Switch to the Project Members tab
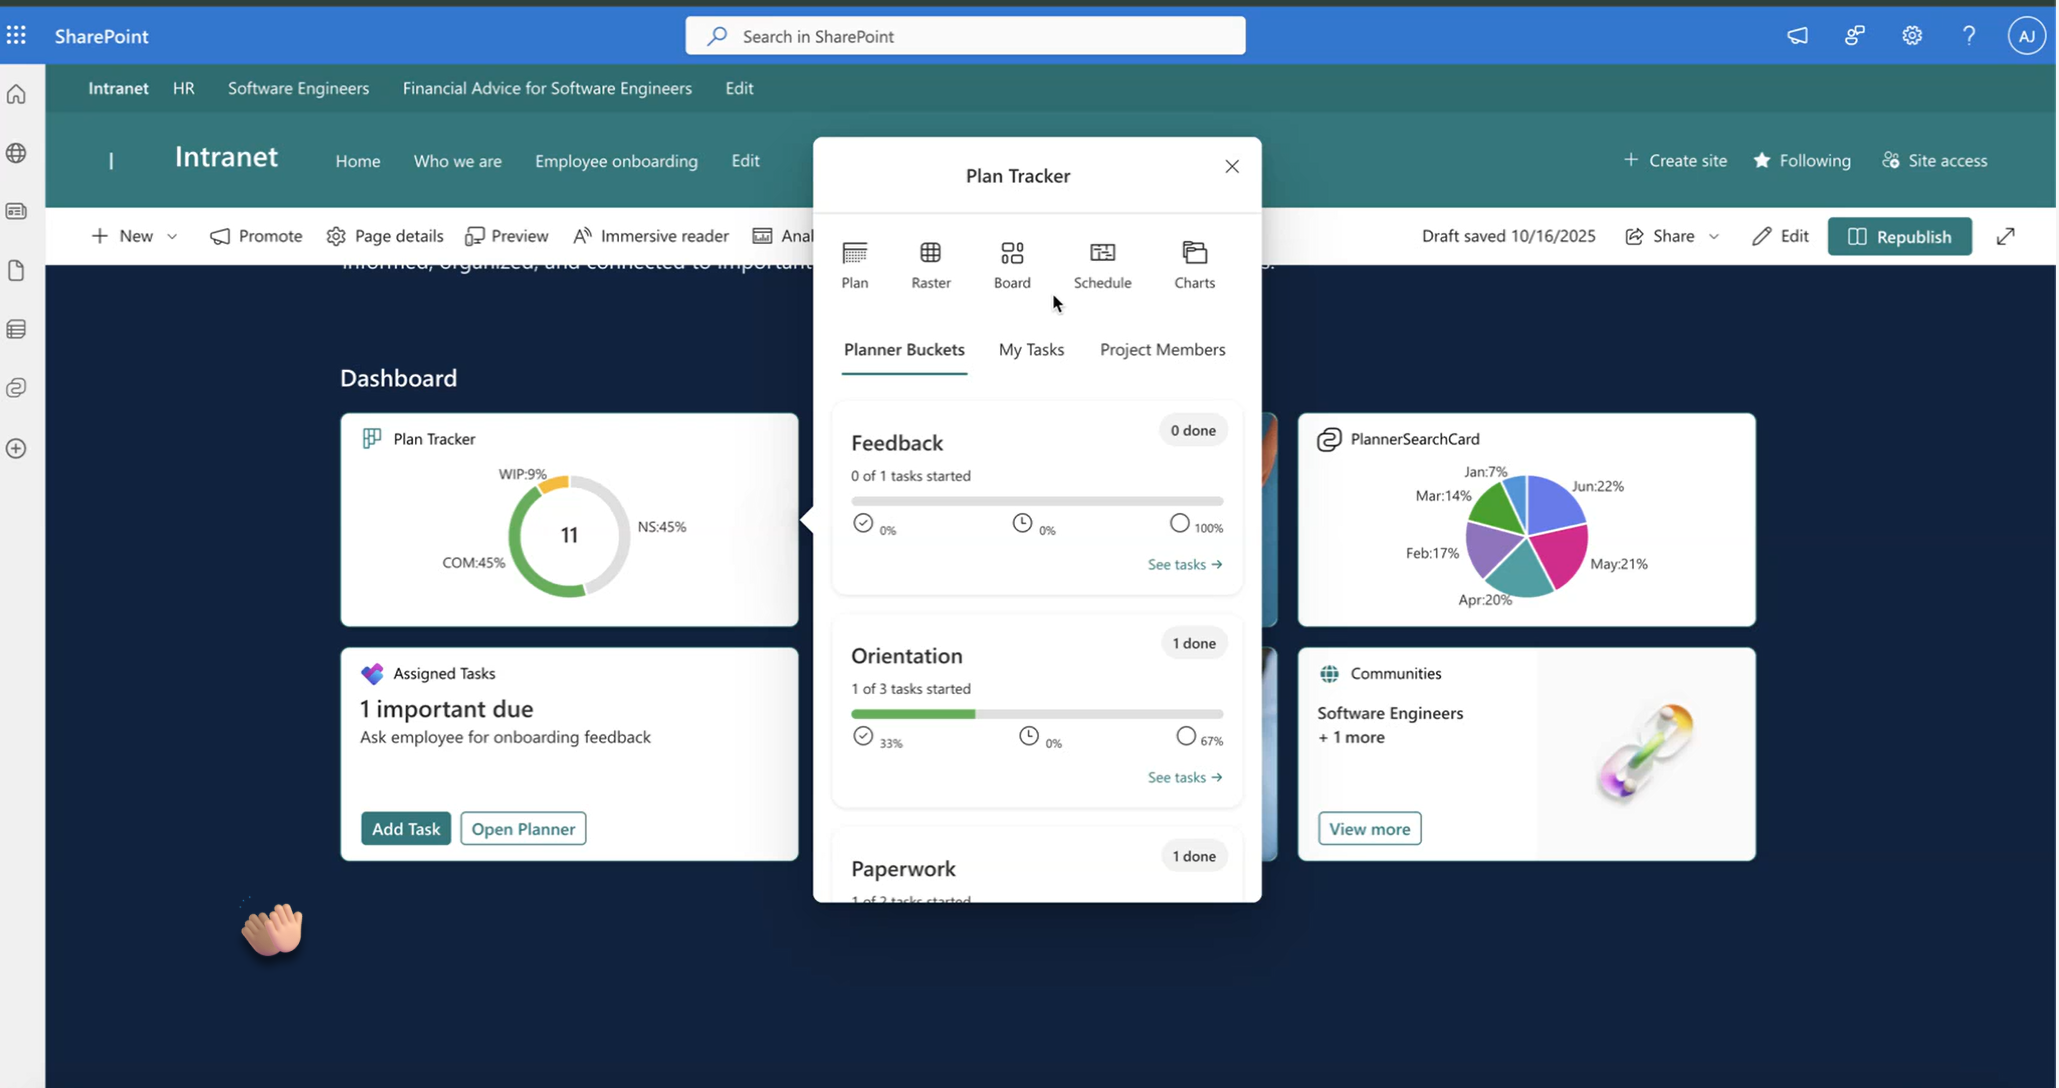Image resolution: width=2059 pixels, height=1088 pixels. click(1162, 349)
